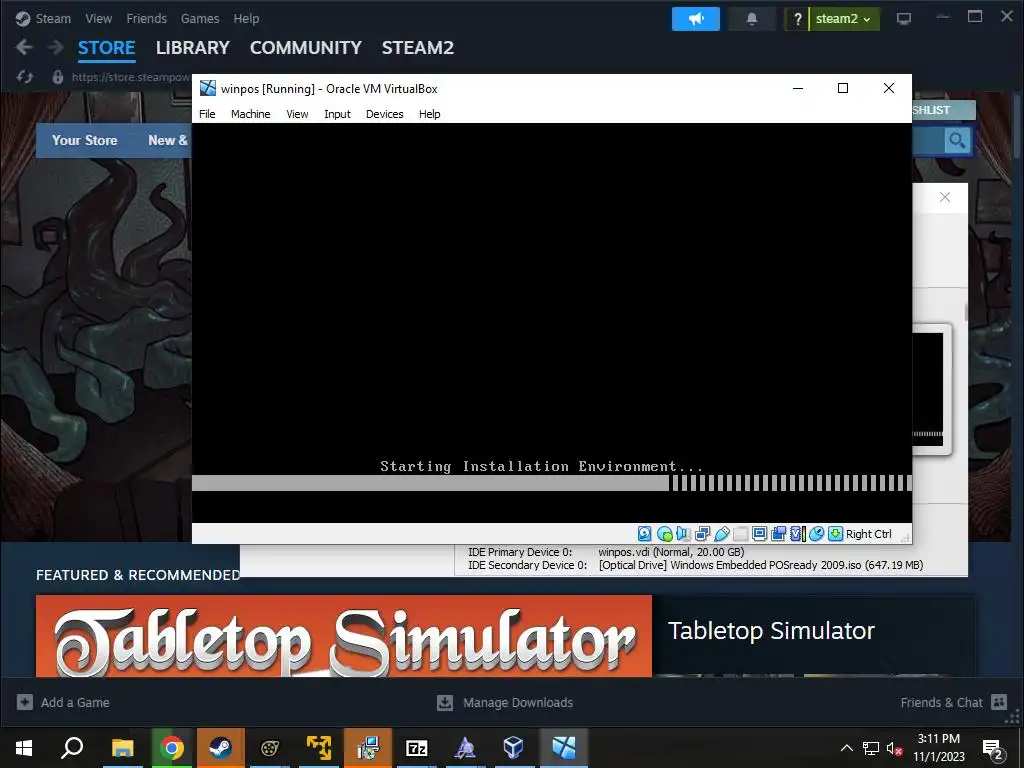Click the question mark help button in Steam
The width and height of the screenshot is (1024, 768).
pyautogui.click(x=797, y=19)
